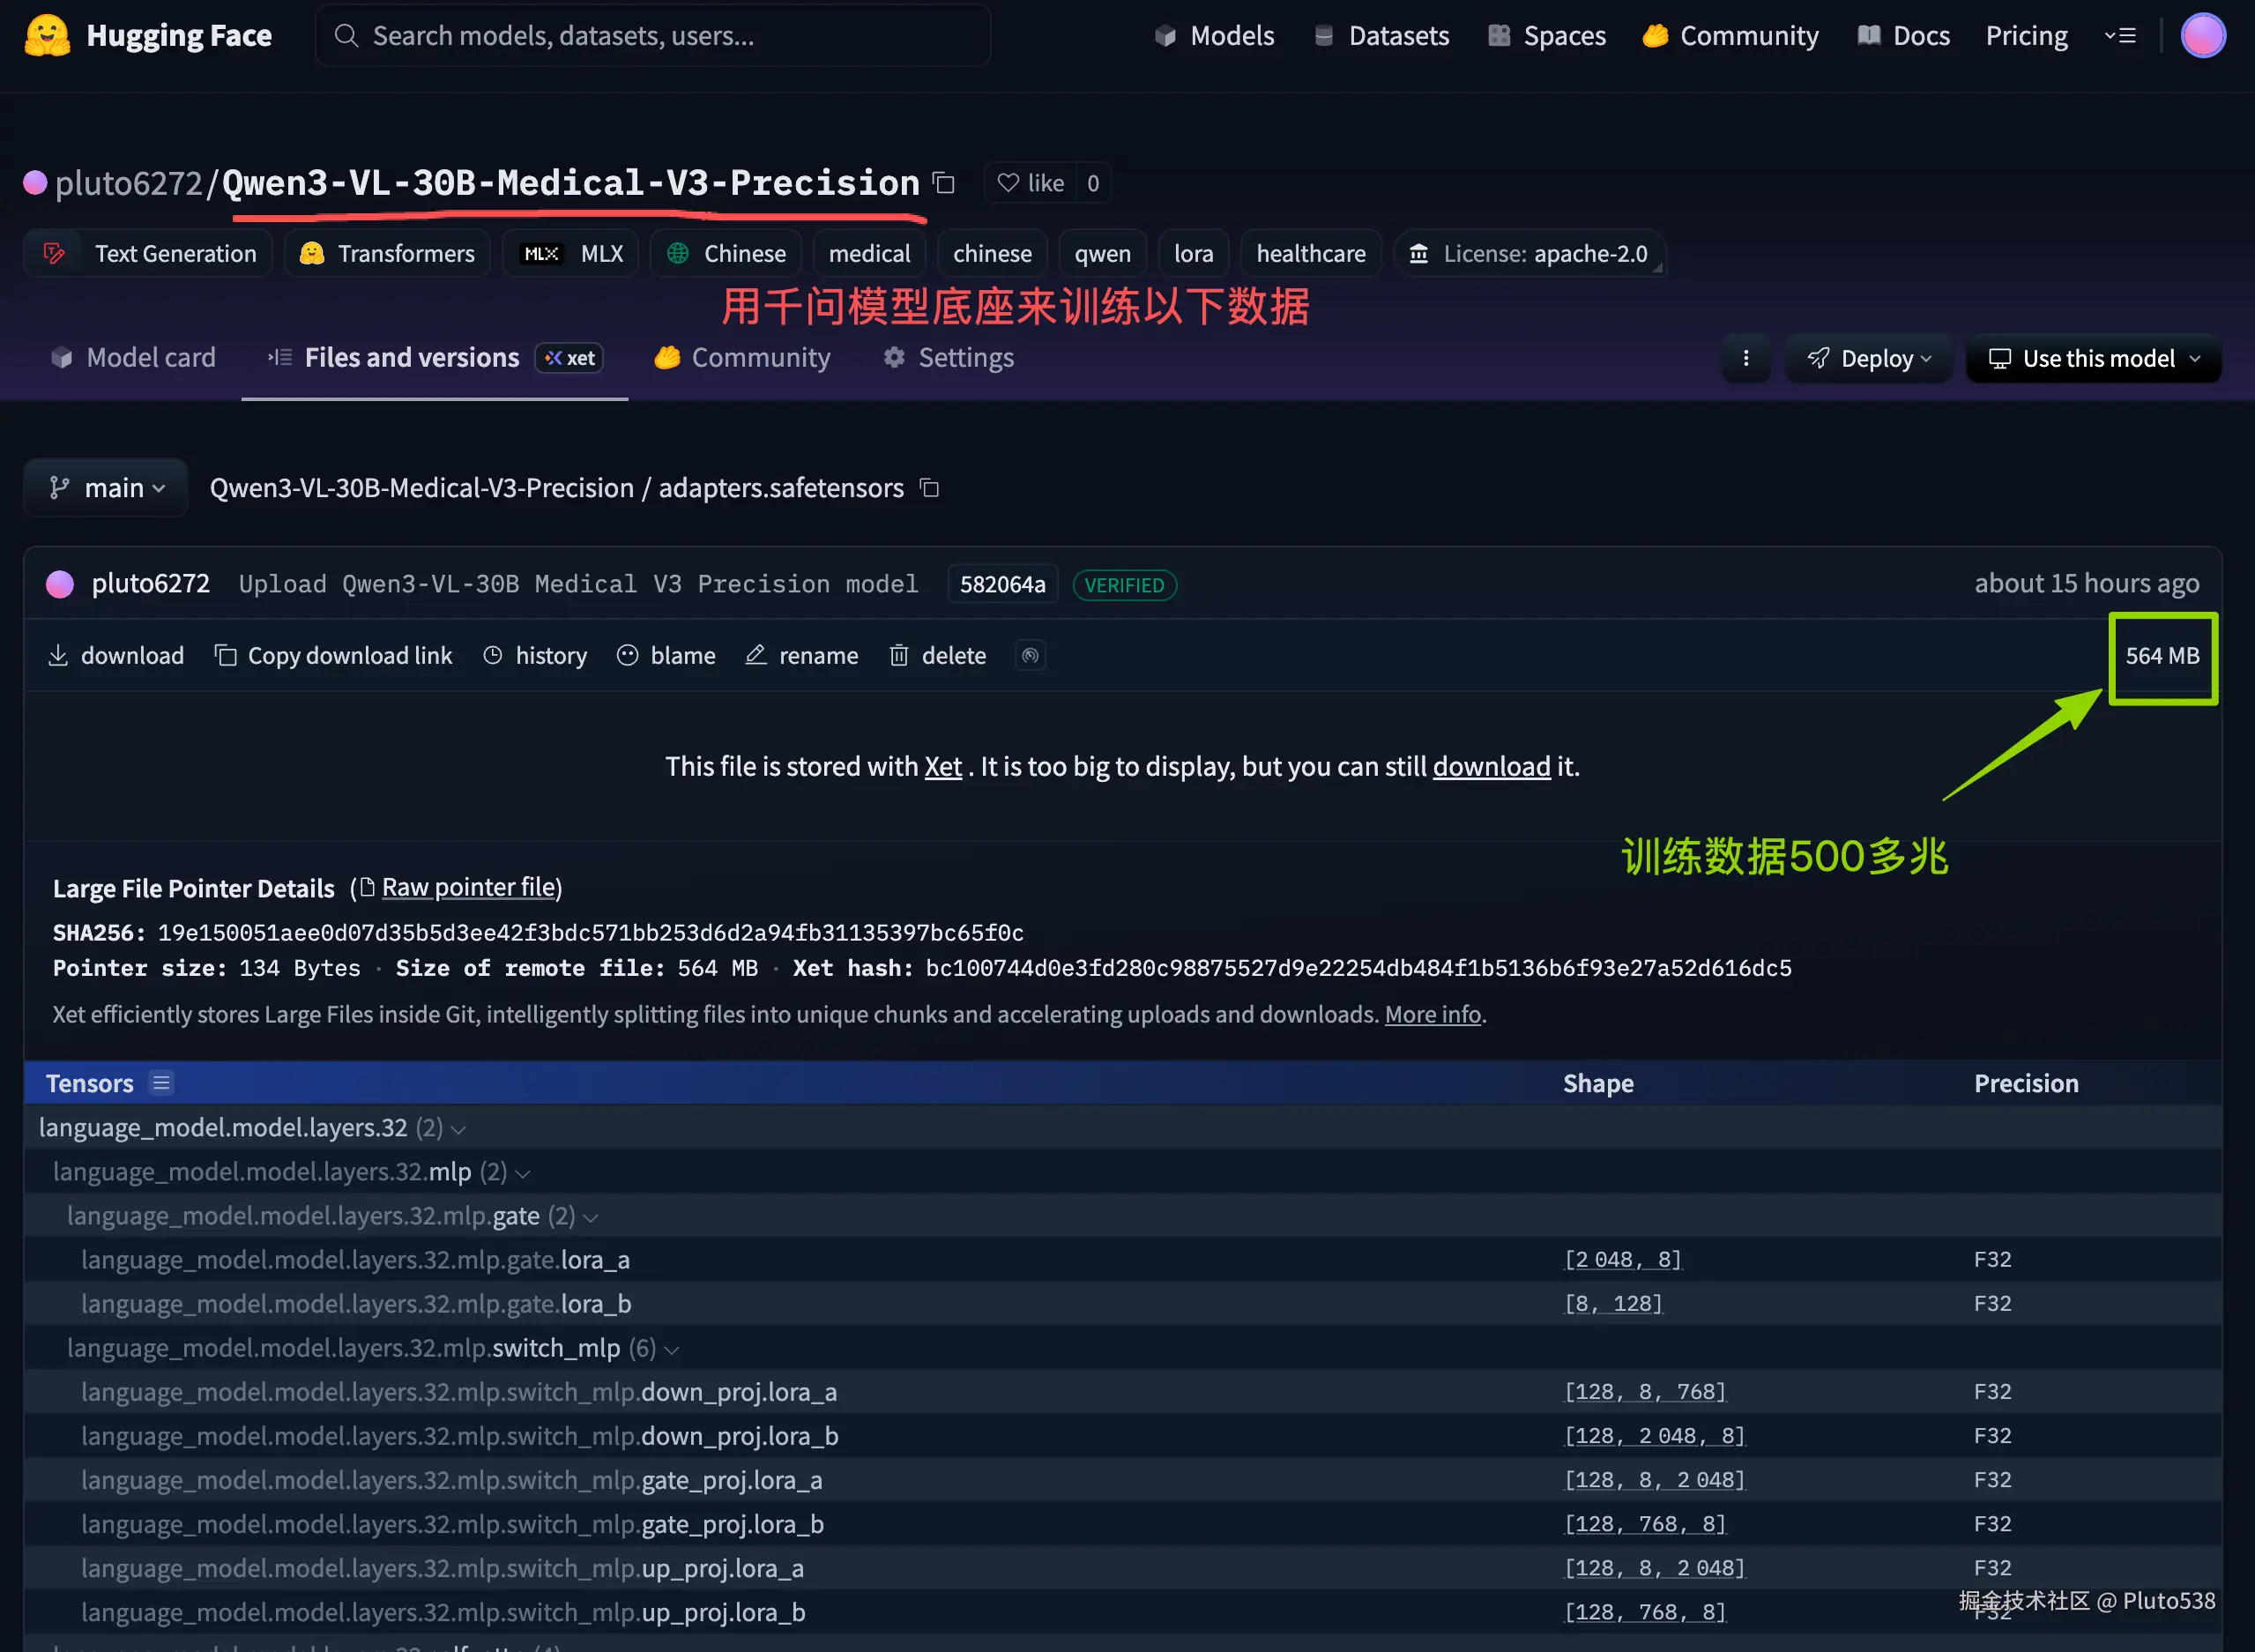Open the main branch dropdown

pyautogui.click(x=106, y=488)
